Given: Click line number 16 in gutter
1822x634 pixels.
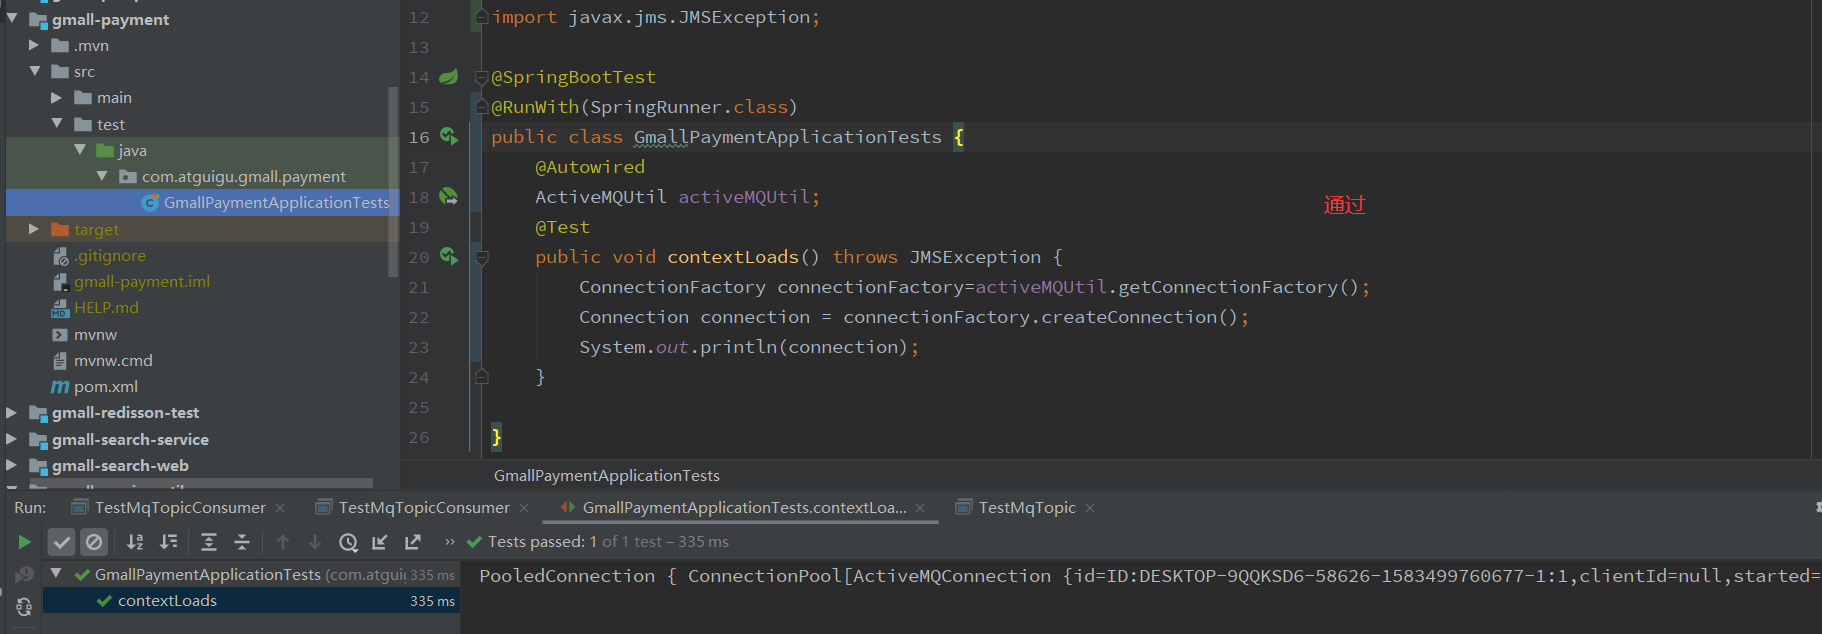Looking at the screenshot, I should pyautogui.click(x=419, y=137).
